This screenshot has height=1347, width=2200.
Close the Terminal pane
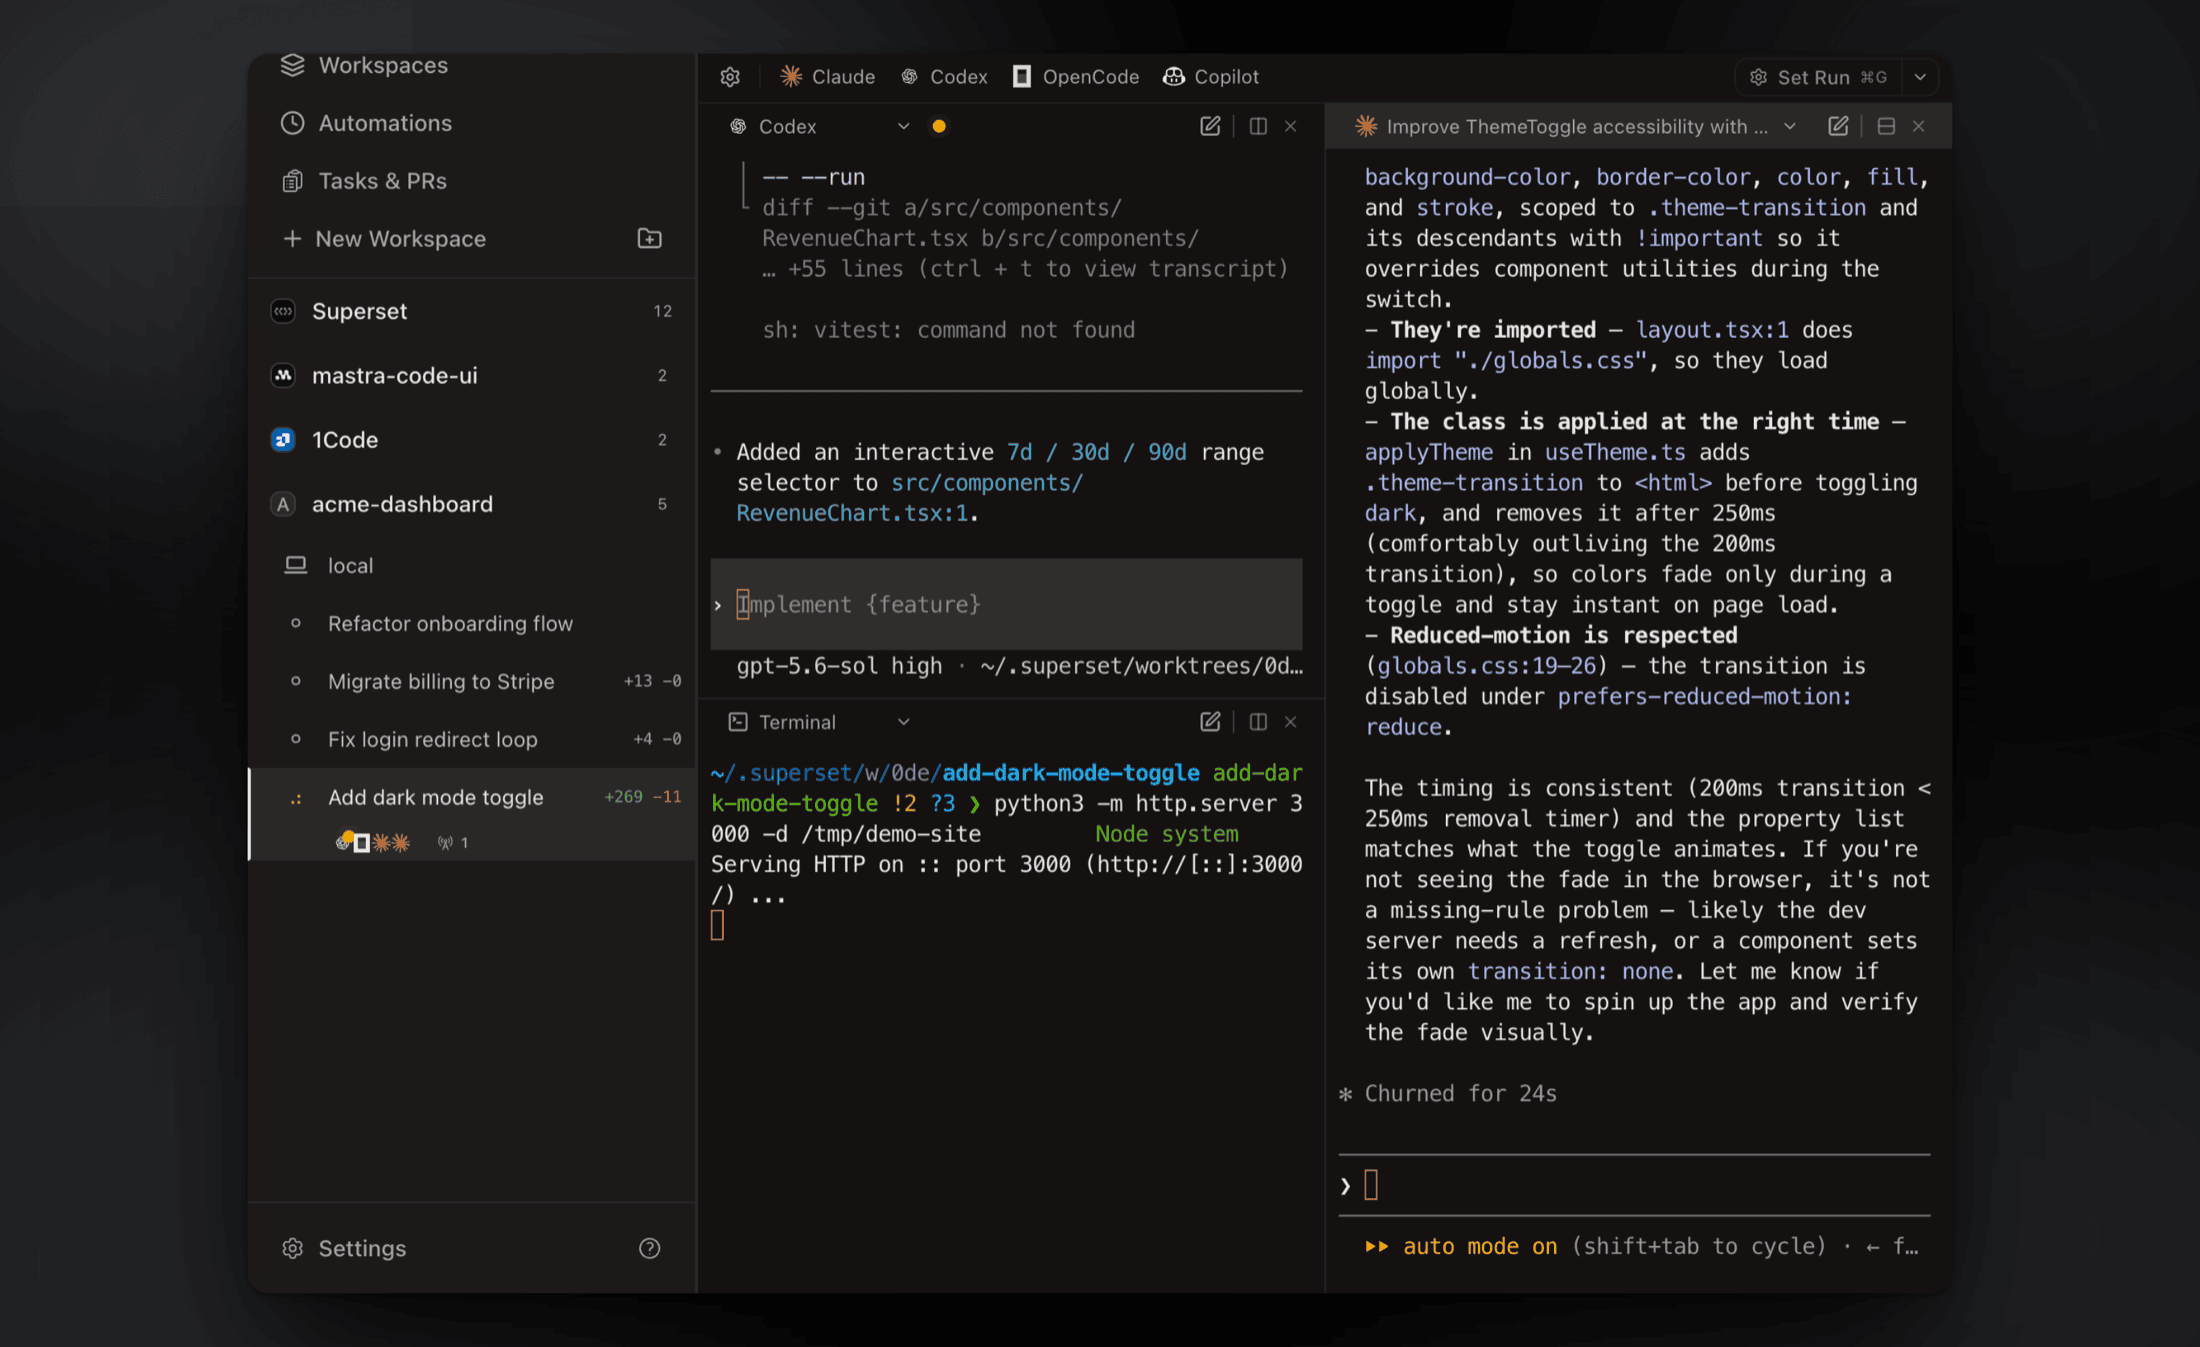pyautogui.click(x=1291, y=722)
